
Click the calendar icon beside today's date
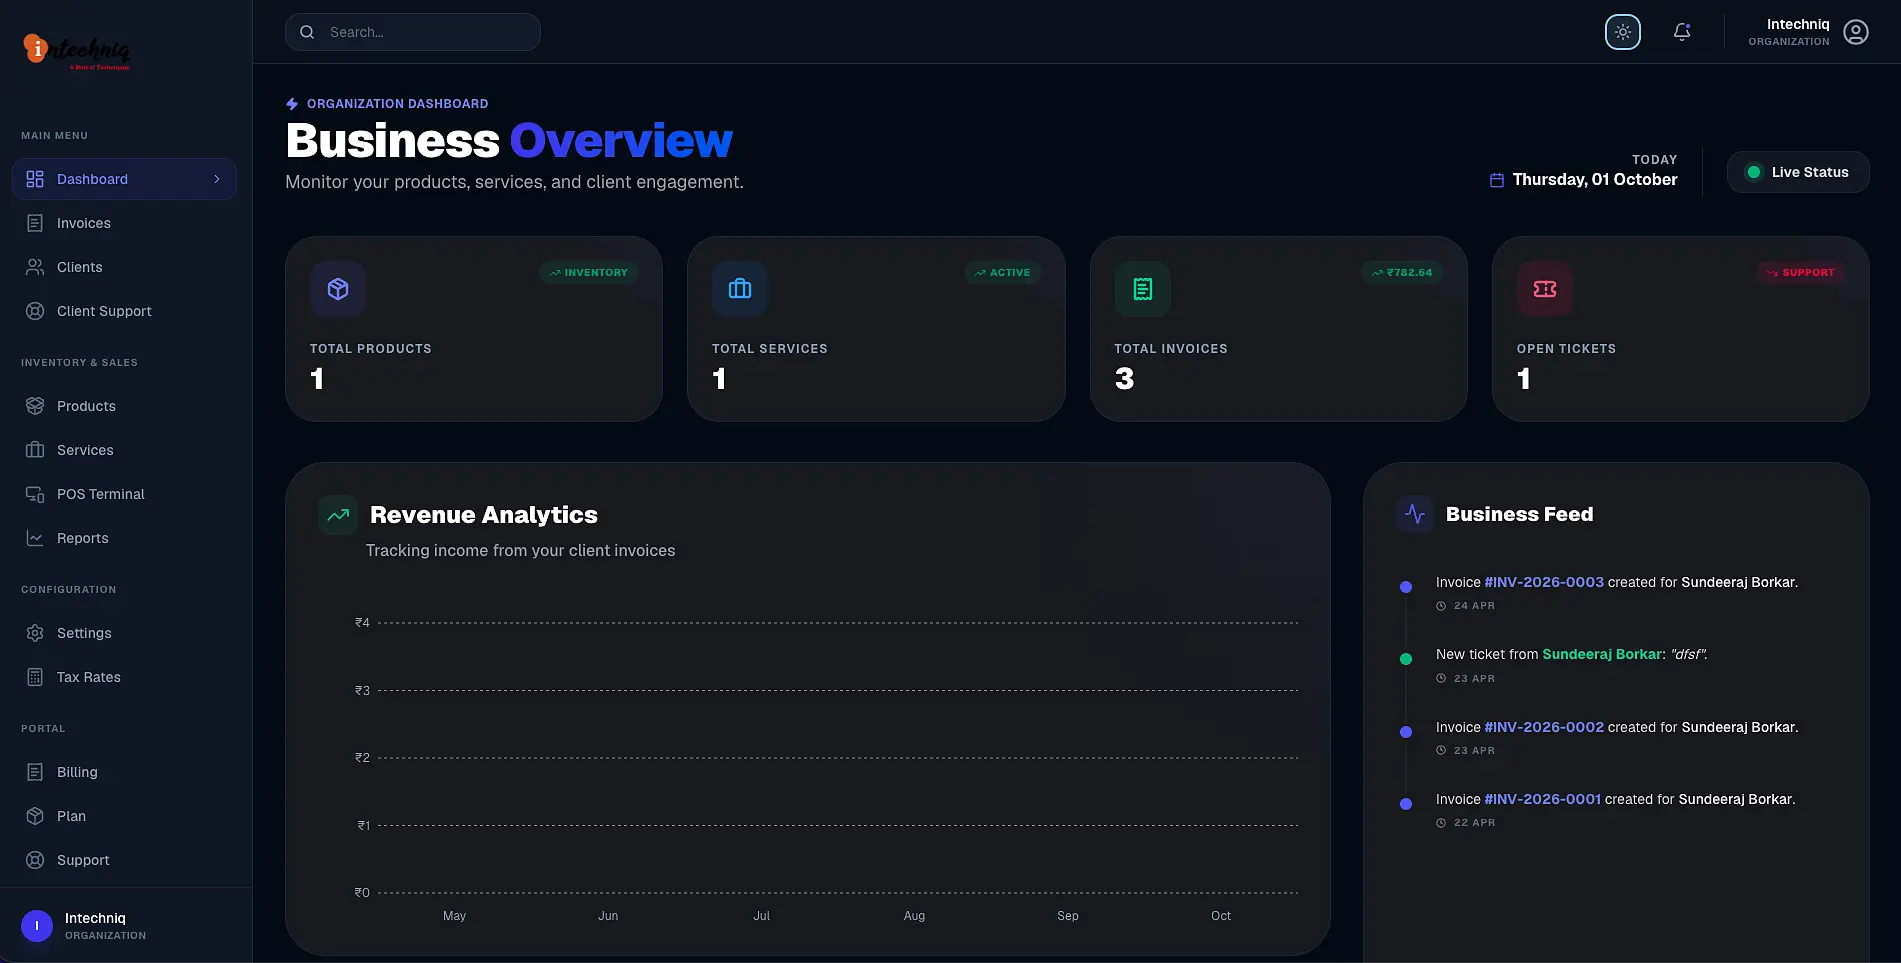click(x=1497, y=180)
